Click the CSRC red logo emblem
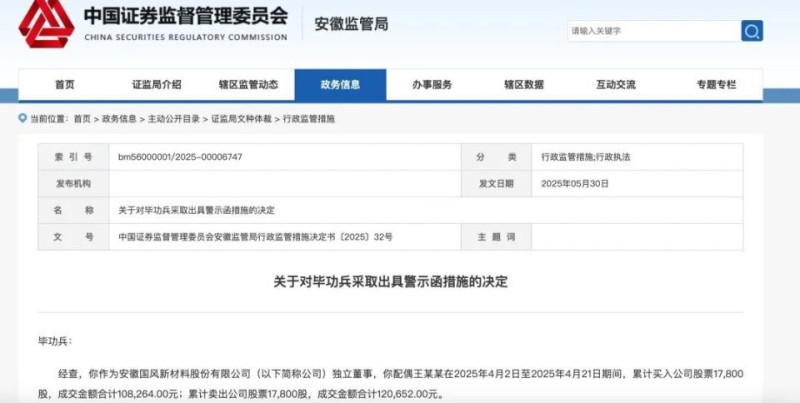The image size is (800, 403). (46, 23)
